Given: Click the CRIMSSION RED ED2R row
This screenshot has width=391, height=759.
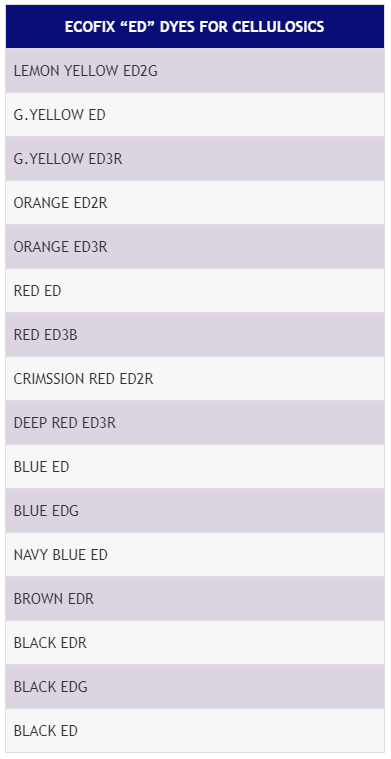Looking at the screenshot, I should 195,379.
